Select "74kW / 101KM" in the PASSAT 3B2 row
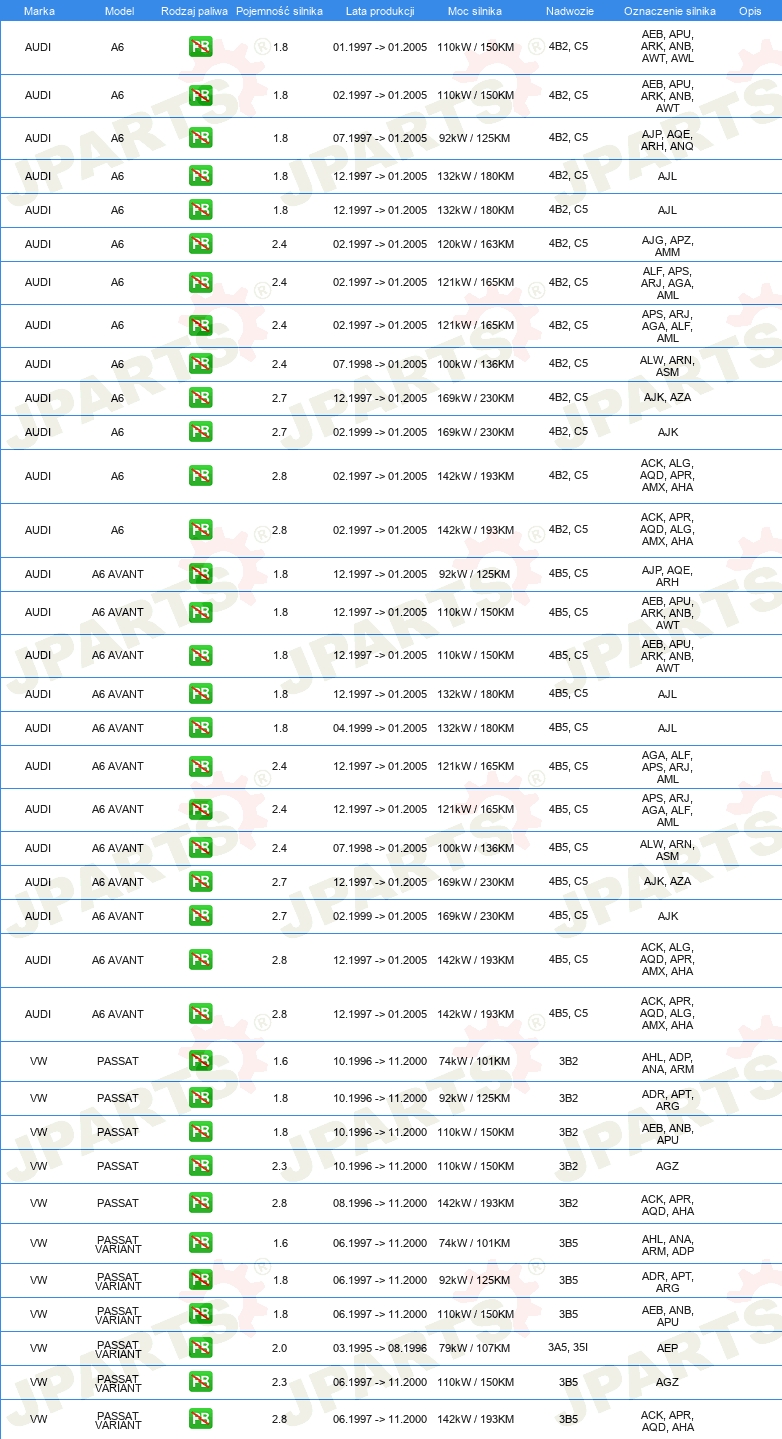Screen dimensions: 782x1439 click(x=475, y=1061)
